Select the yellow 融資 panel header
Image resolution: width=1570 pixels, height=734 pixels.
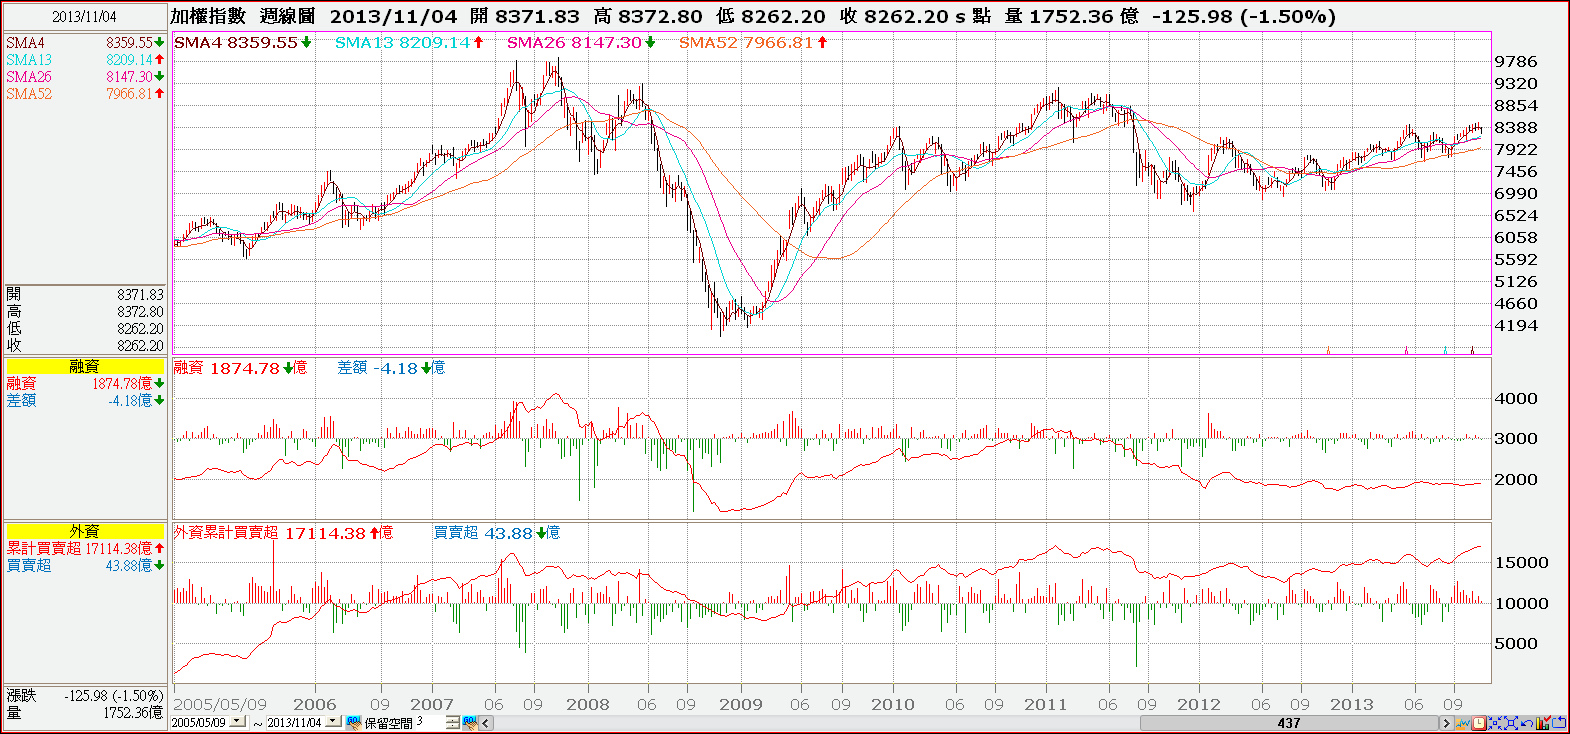click(85, 366)
